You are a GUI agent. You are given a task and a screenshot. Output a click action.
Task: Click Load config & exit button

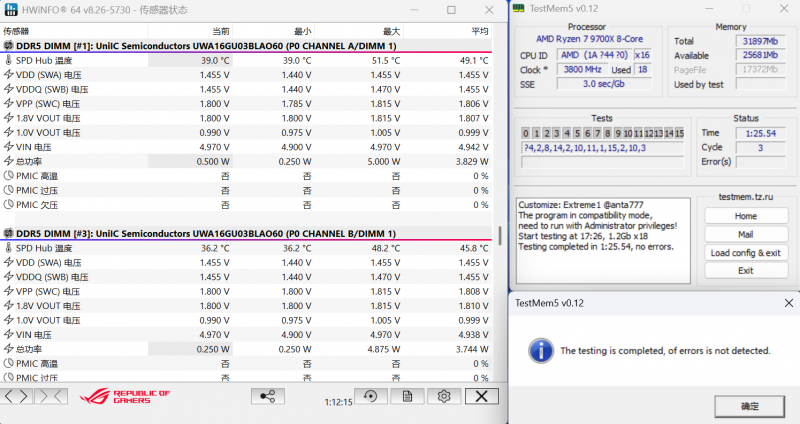(x=745, y=252)
